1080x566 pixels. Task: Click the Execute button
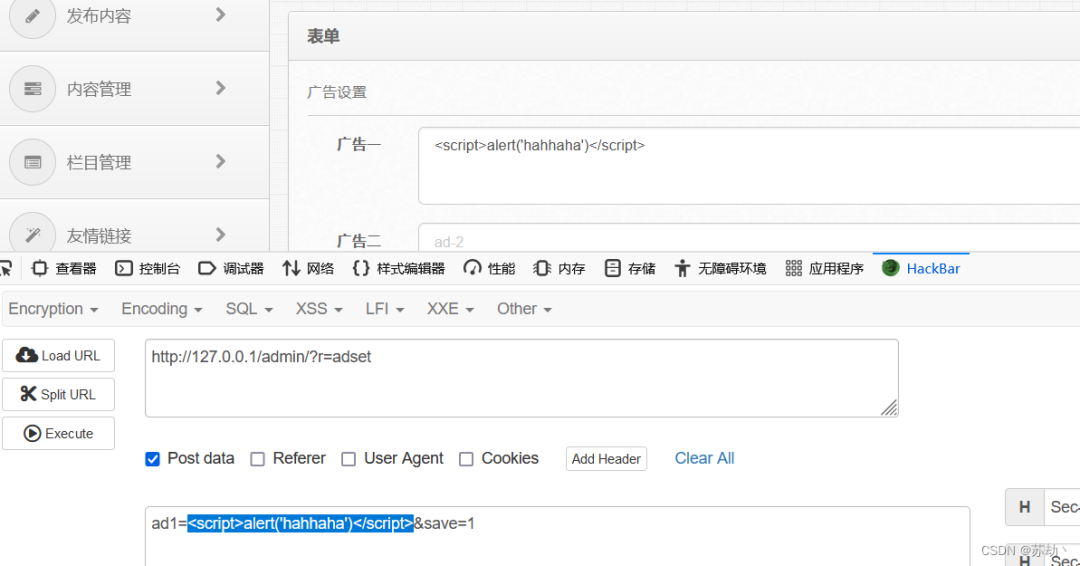coord(59,433)
